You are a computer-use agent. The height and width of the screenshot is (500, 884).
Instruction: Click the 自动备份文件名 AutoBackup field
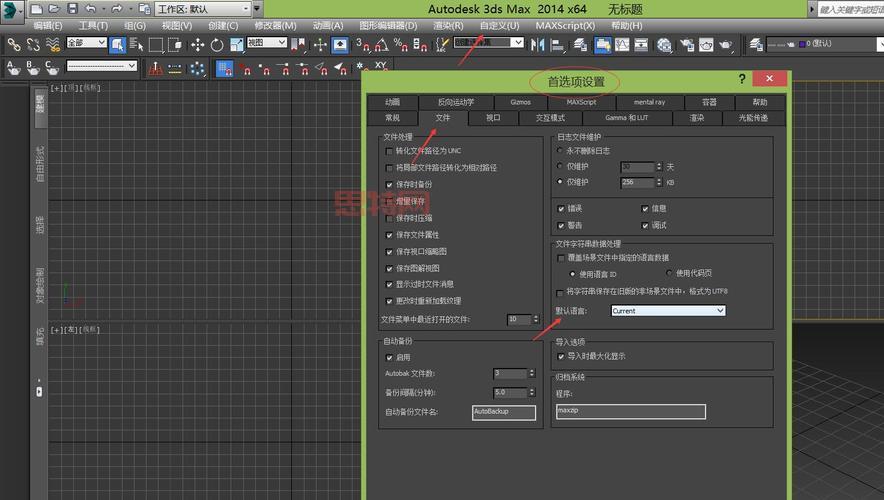click(504, 412)
